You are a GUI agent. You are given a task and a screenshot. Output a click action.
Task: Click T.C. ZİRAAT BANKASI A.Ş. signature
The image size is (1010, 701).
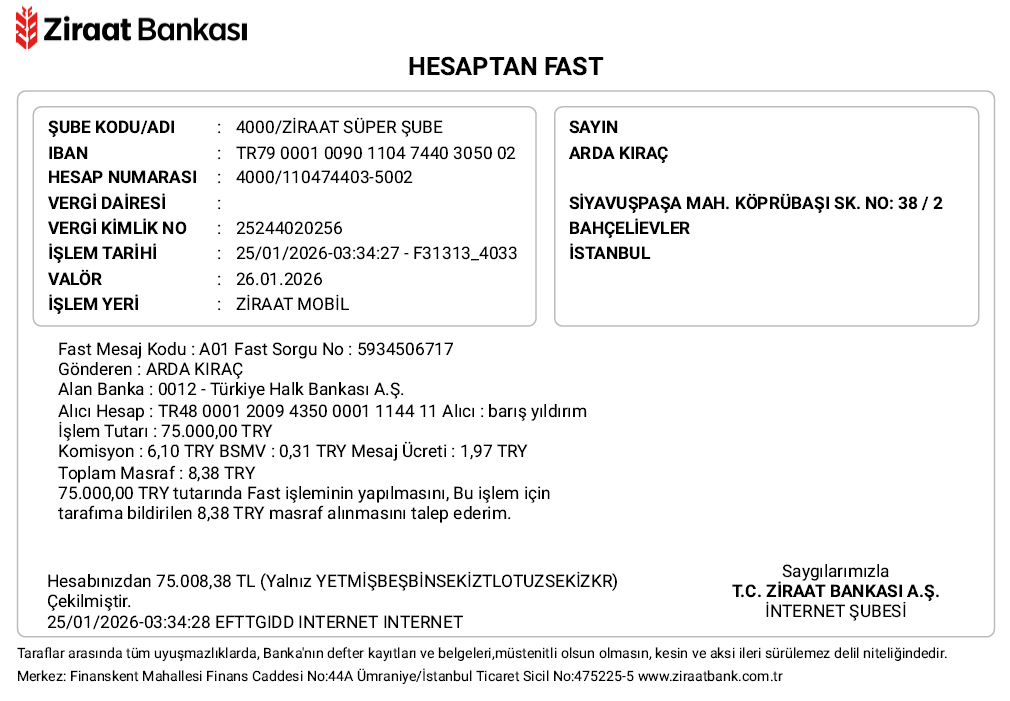point(835,591)
